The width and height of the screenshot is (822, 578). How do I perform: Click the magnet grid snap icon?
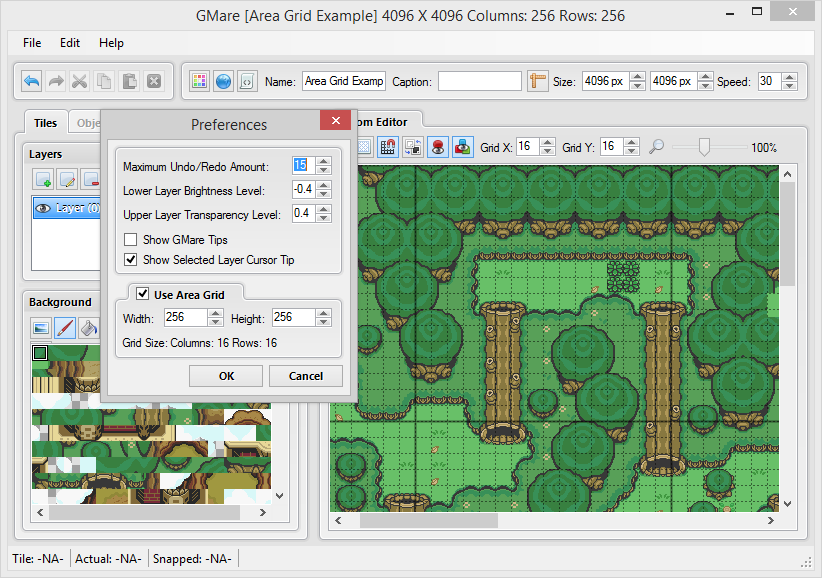388,147
